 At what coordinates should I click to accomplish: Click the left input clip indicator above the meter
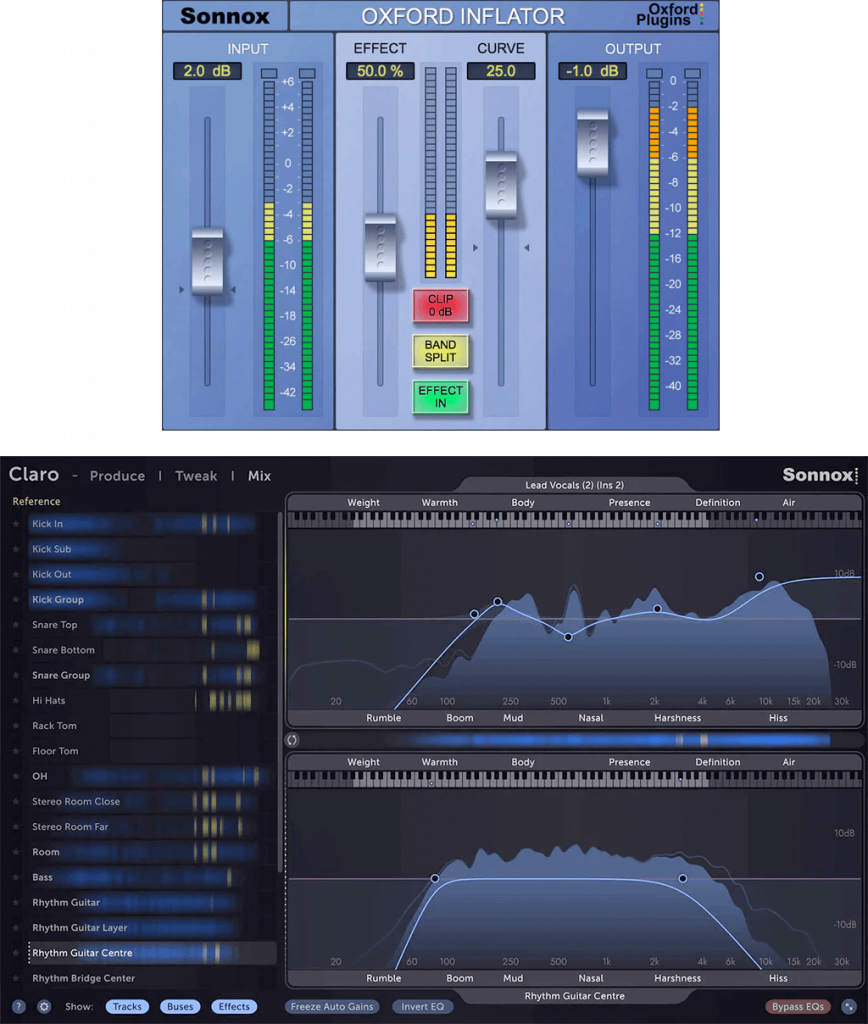tap(269, 73)
